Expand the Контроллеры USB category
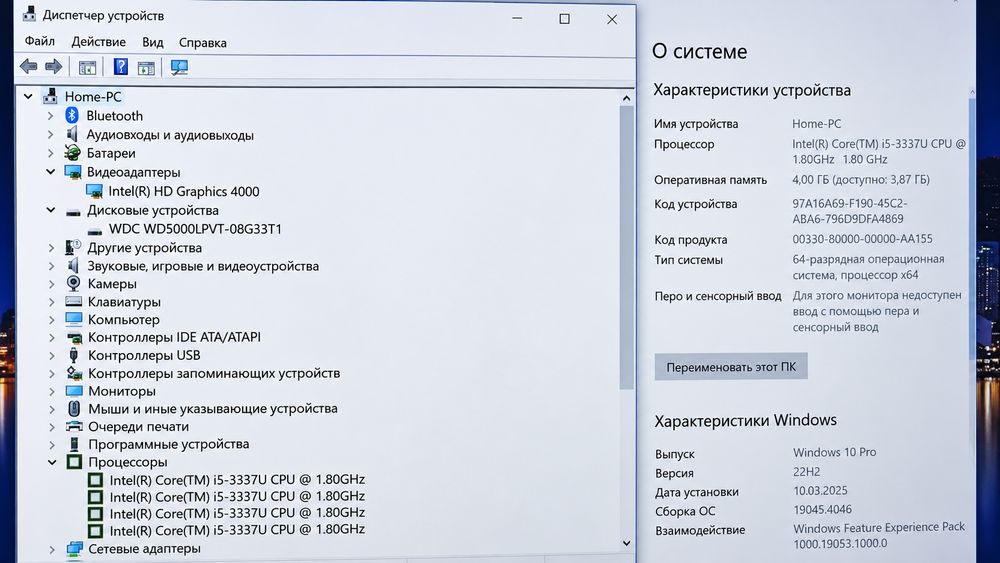Viewport: 1000px width, 563px height. 52,355
